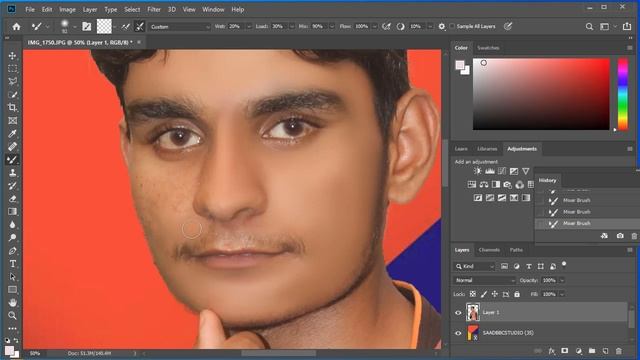
Task: Select the Gradient tool
Action: (x=13, y=211)
